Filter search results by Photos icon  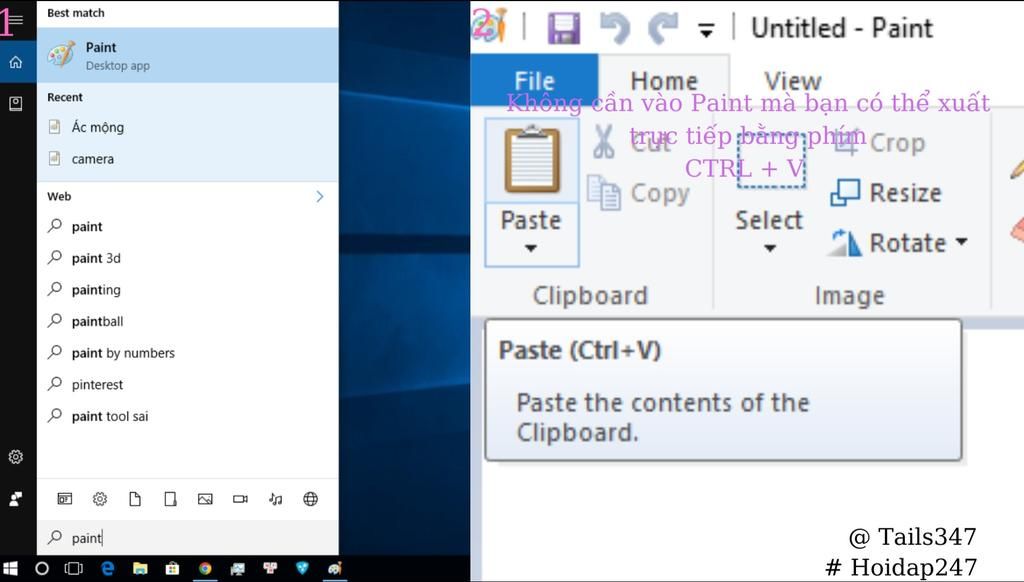[205, 499]
